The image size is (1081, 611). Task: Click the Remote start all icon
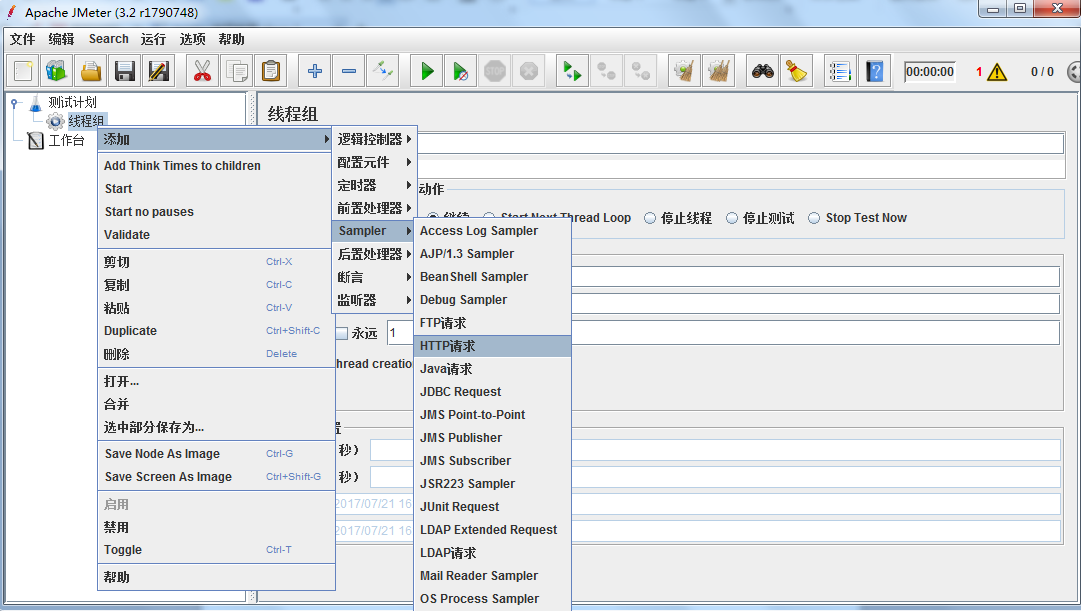click(572, 71)
